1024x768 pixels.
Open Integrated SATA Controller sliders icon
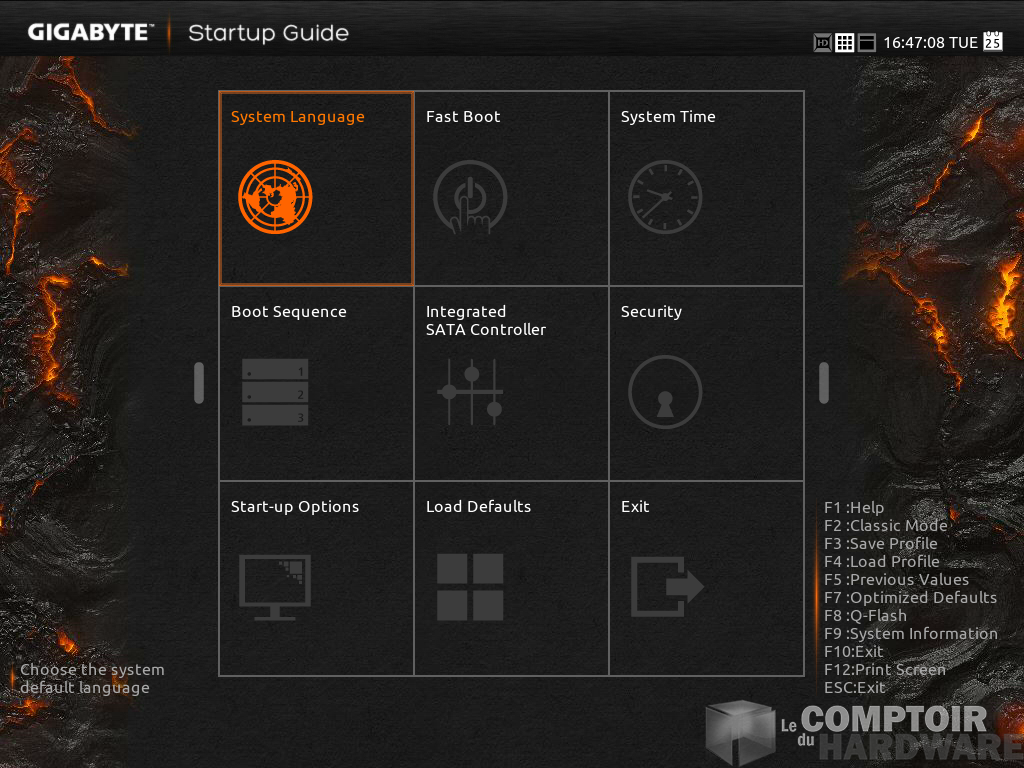(470, 392)
